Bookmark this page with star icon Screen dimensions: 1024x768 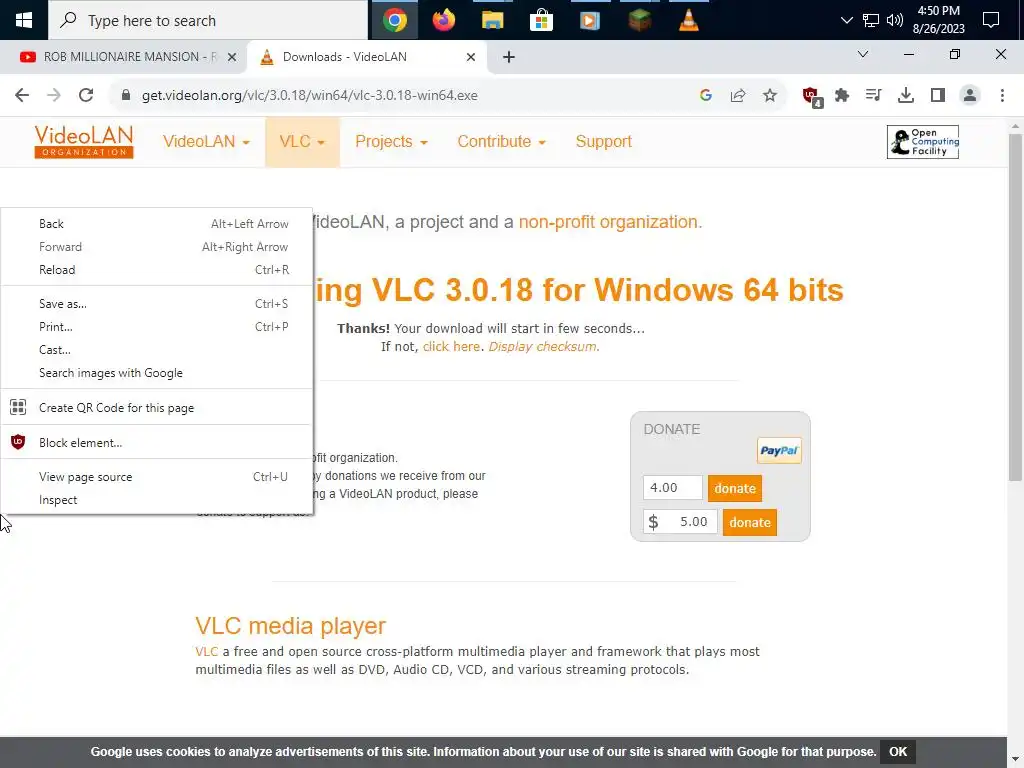point(770,95)
